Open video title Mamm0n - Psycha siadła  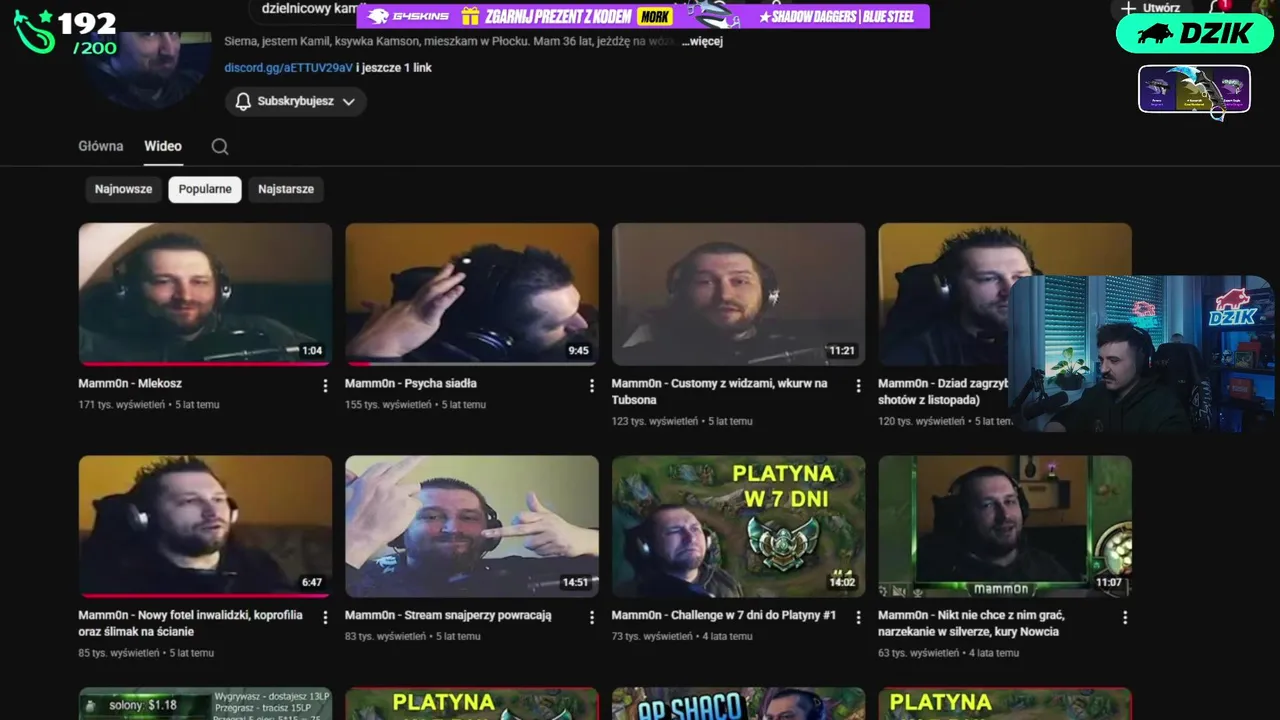tap(411, 383)
